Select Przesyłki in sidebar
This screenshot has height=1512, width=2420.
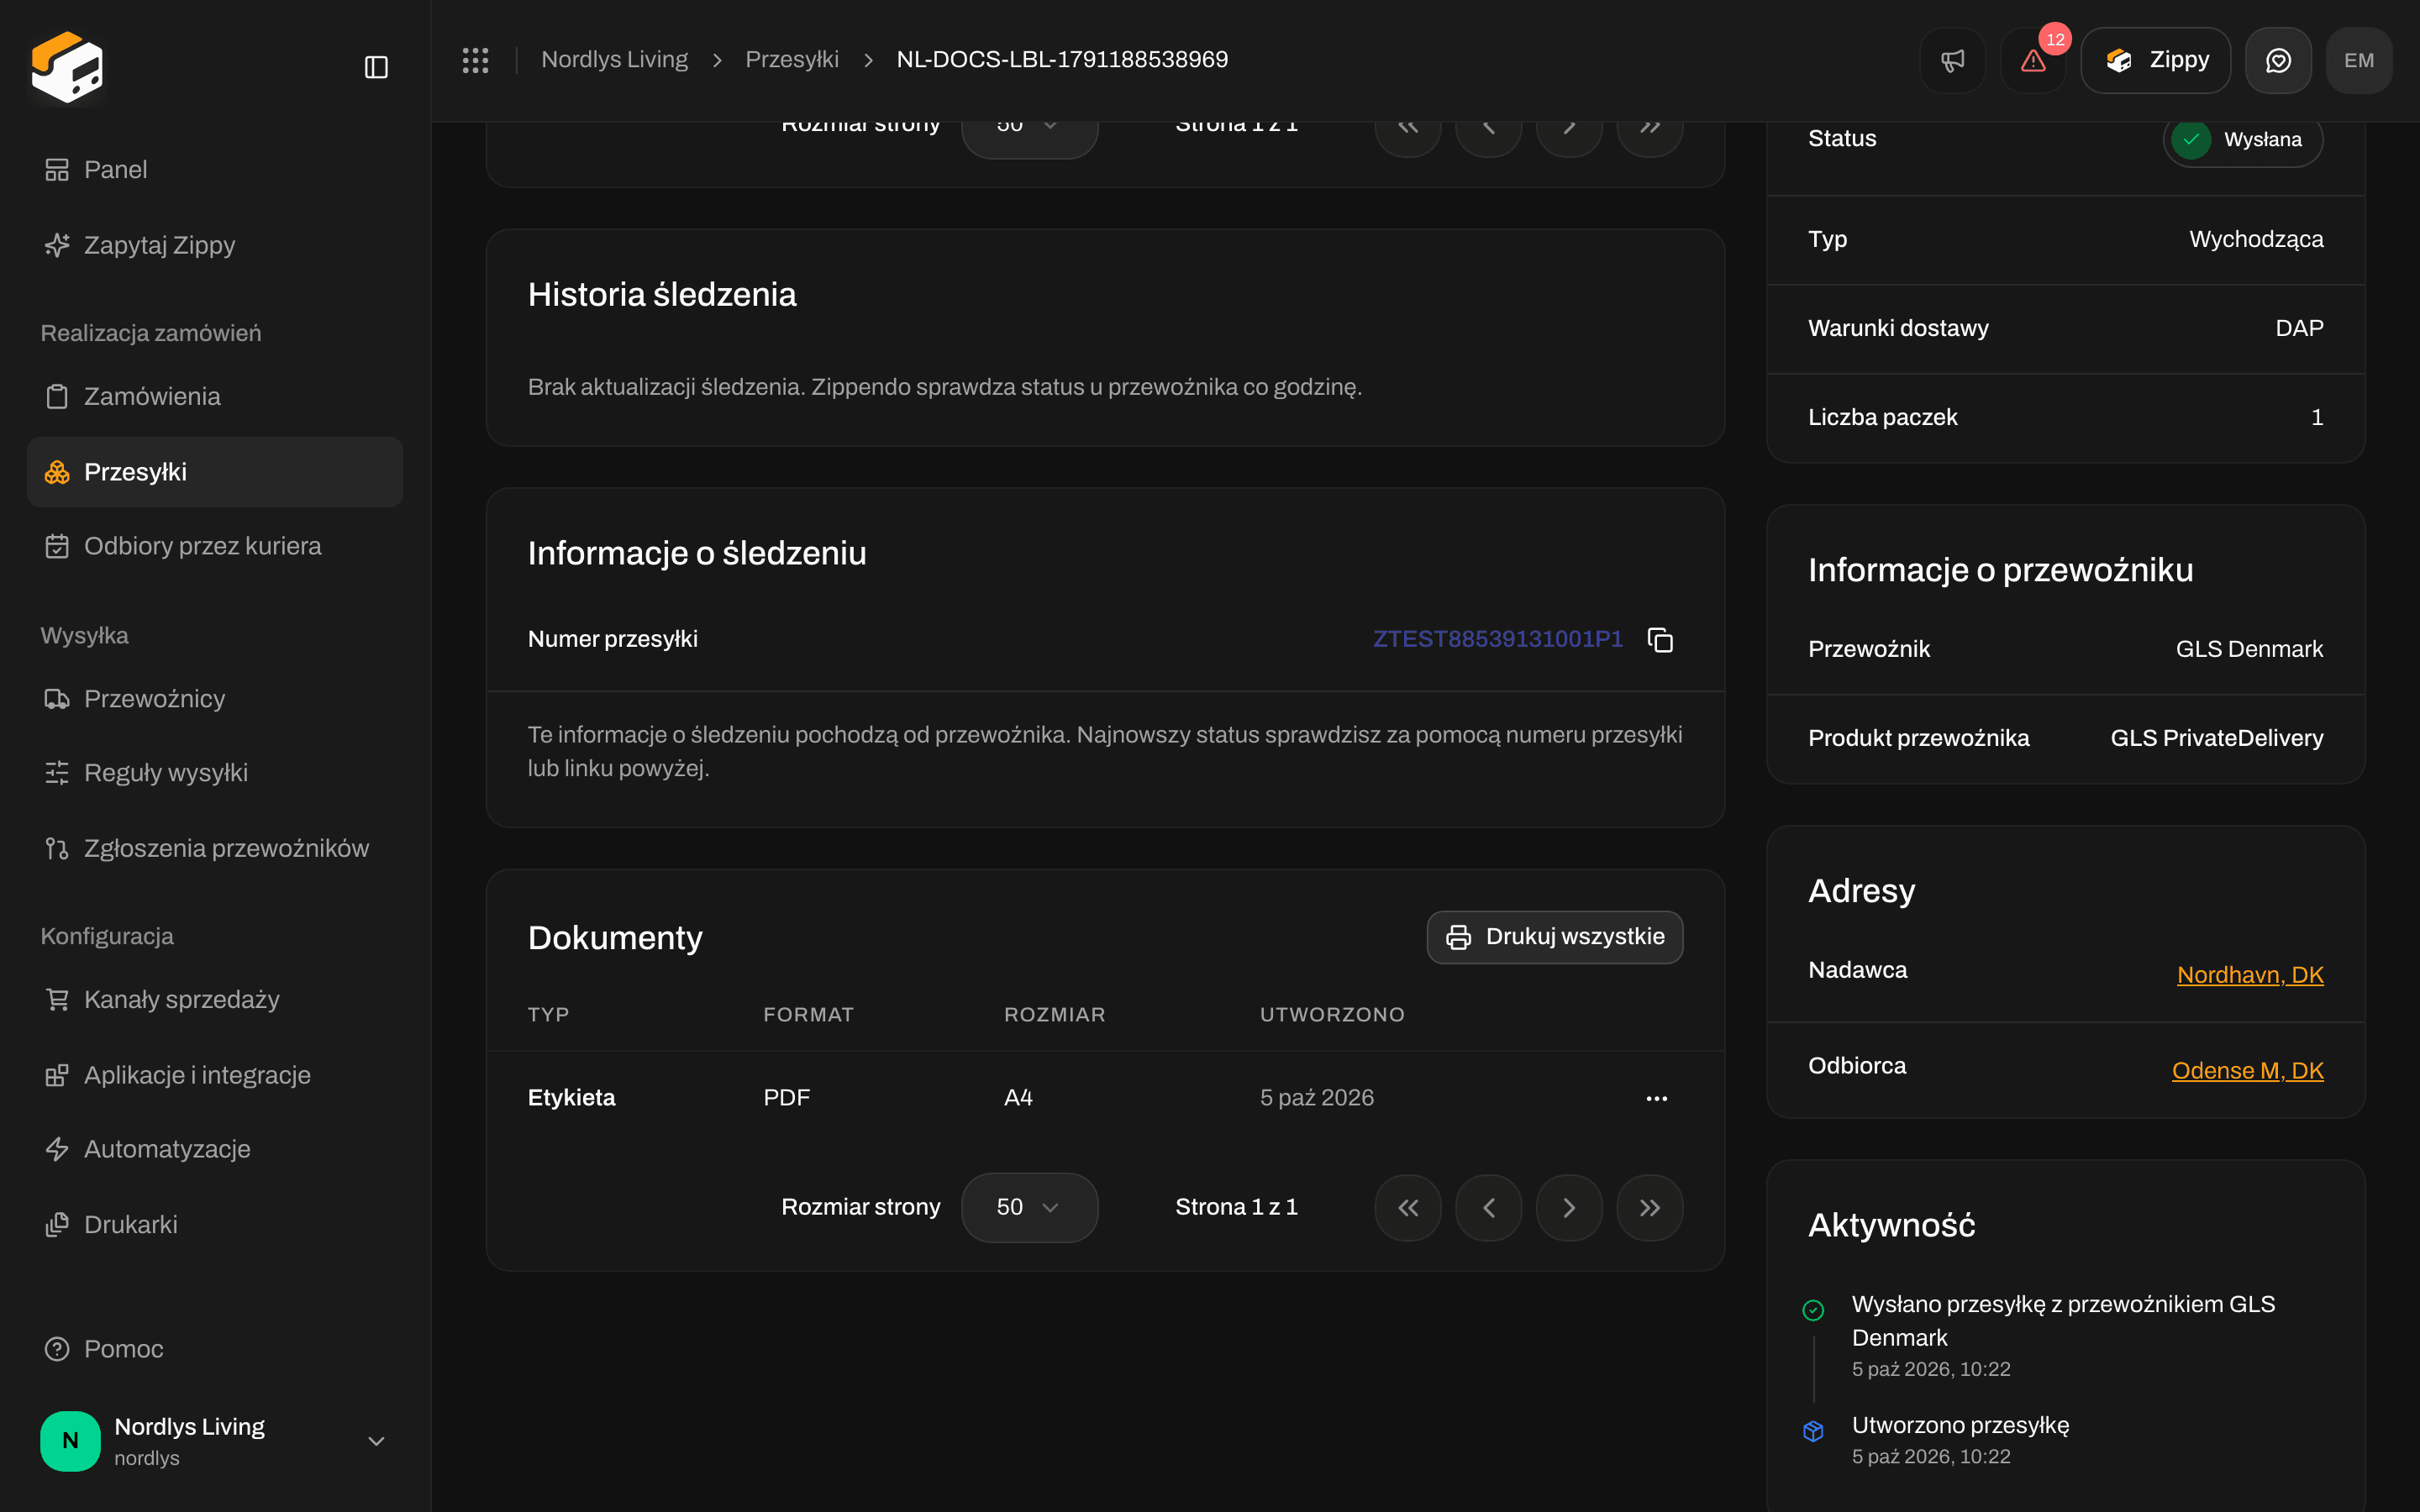click(215, 472)
